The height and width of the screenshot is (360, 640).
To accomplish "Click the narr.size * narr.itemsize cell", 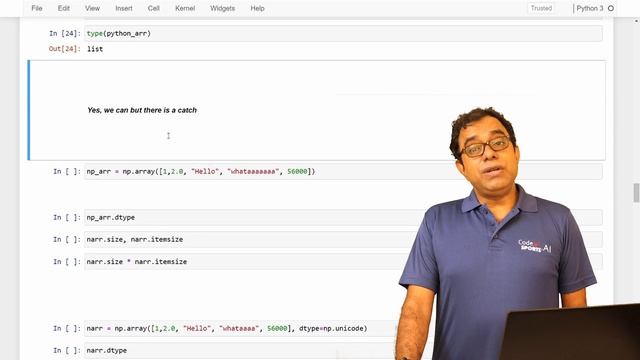I will (x=343, y=262).
